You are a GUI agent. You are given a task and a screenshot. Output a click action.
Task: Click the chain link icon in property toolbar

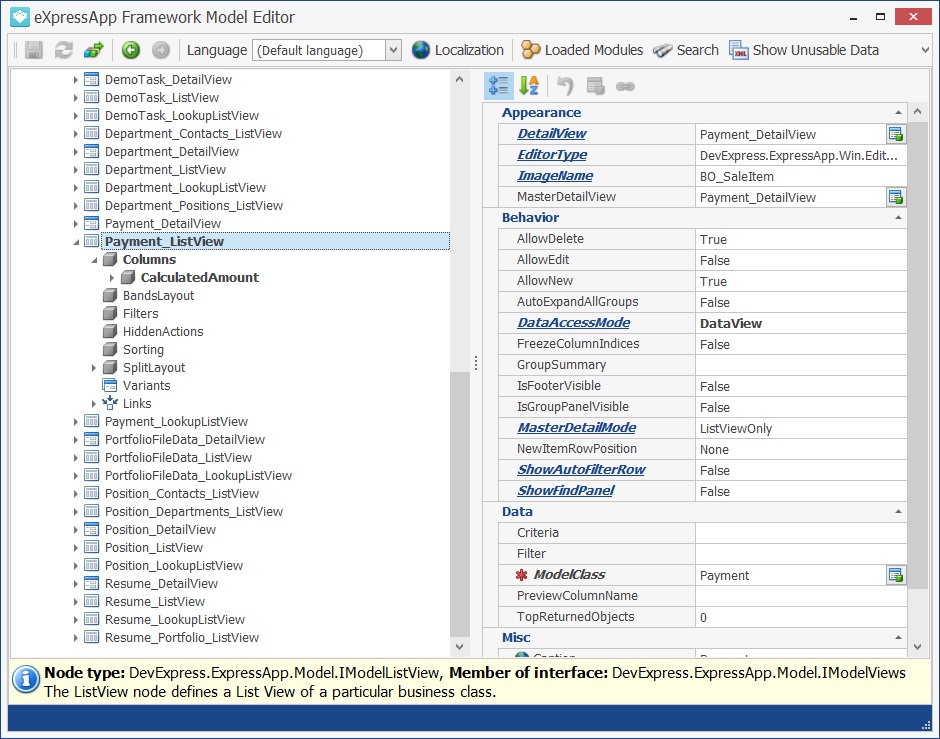click(x=625, y=86)
